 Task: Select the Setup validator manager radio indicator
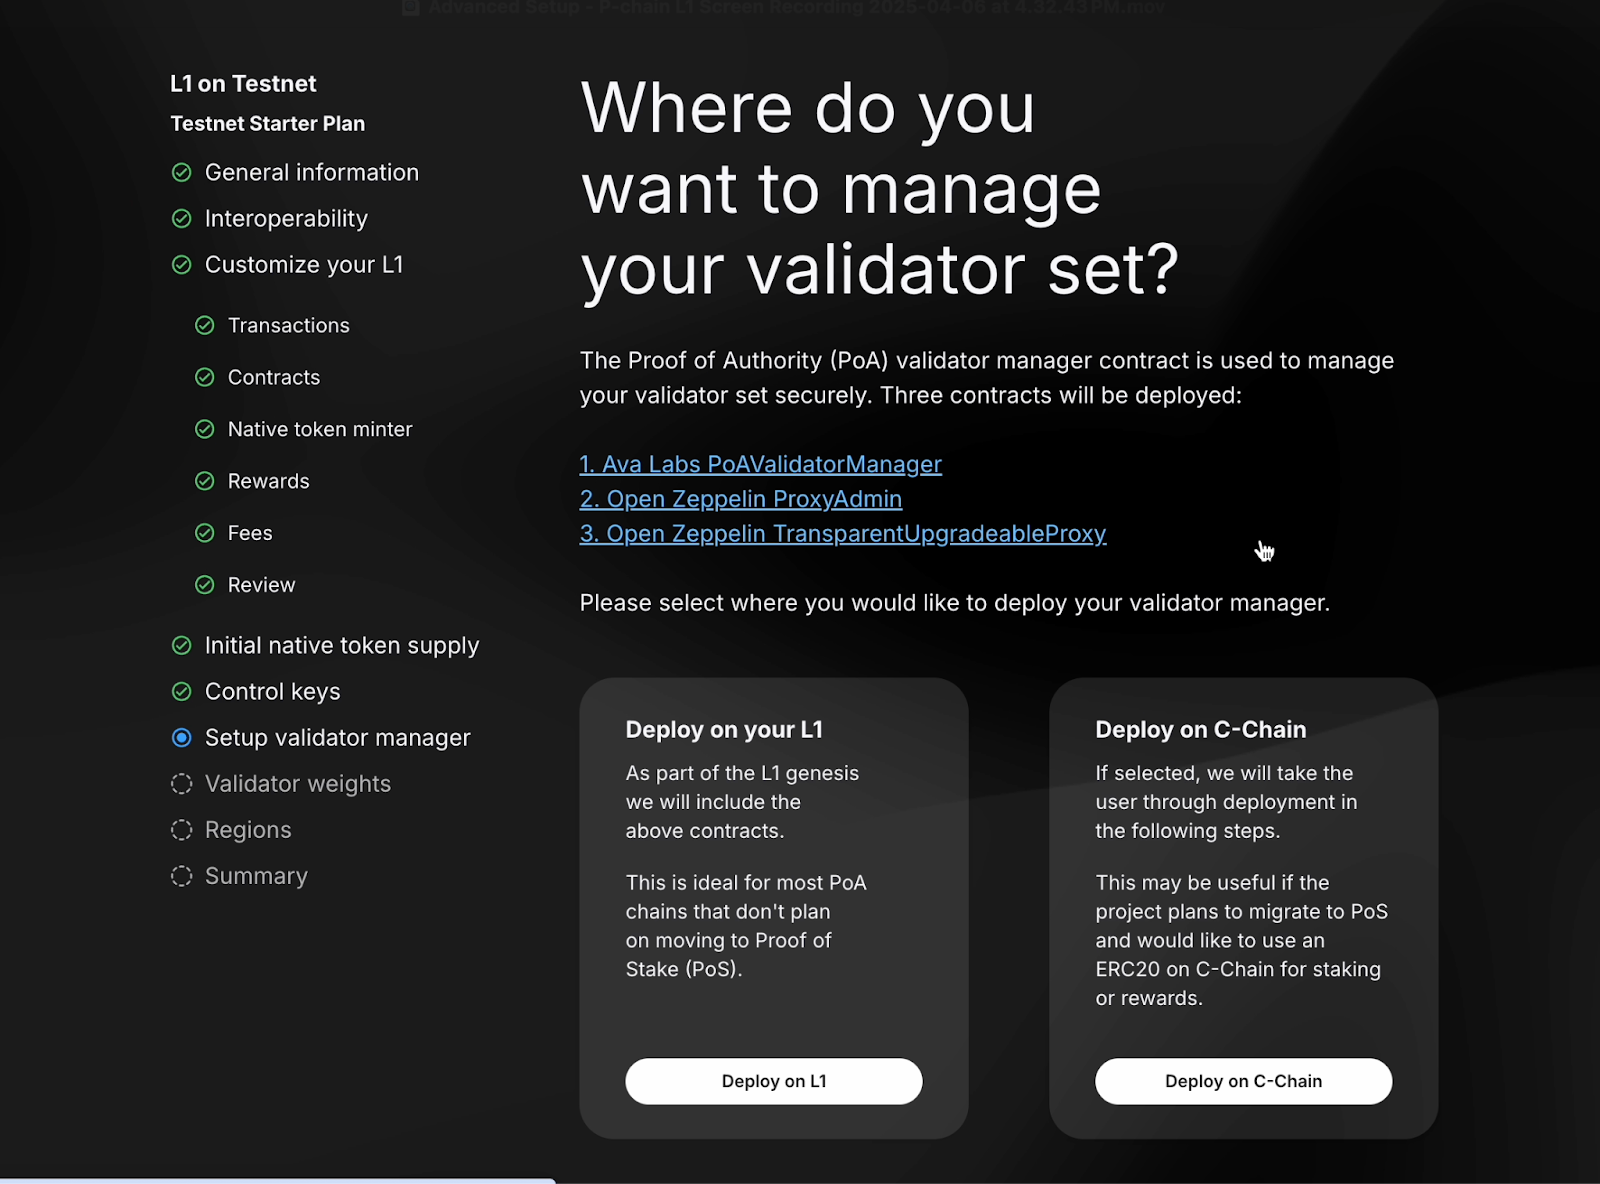(182, 737)
